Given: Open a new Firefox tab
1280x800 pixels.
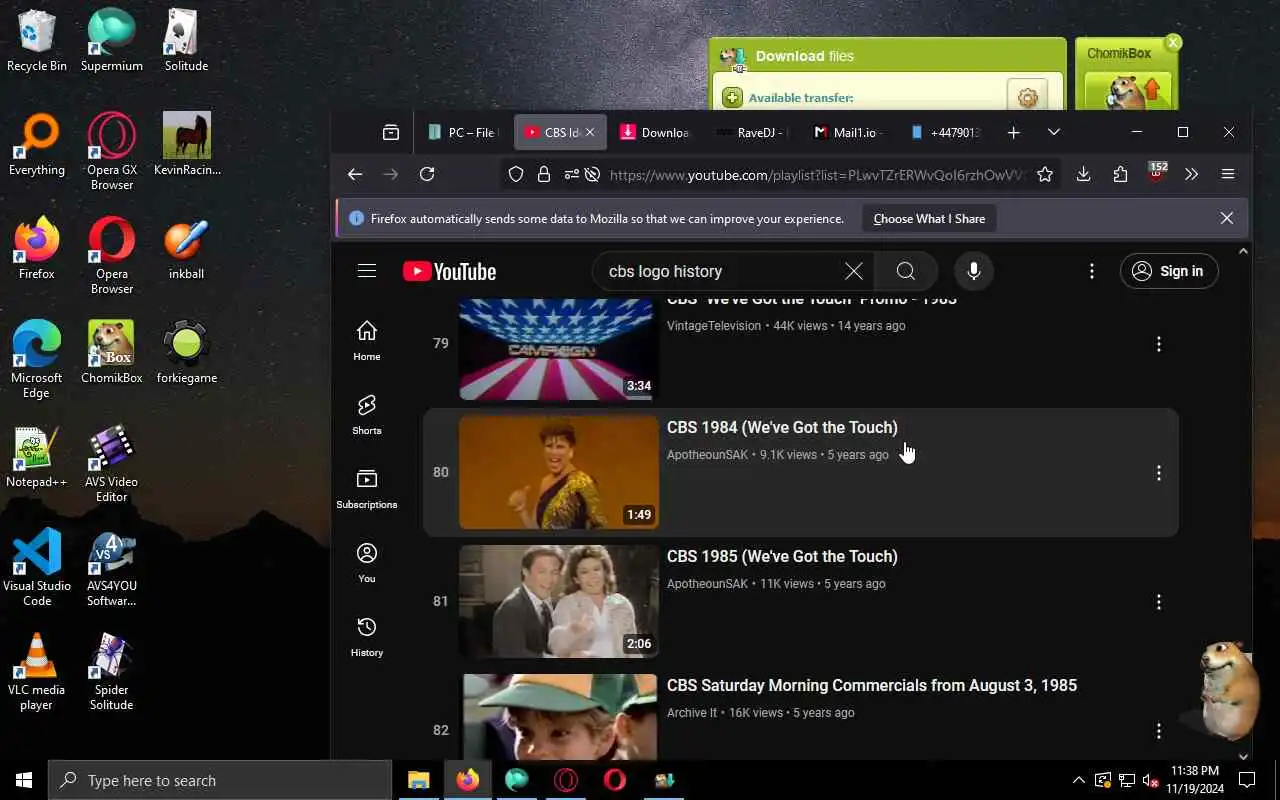Looking at the screenshot, I should (1013, 132).
